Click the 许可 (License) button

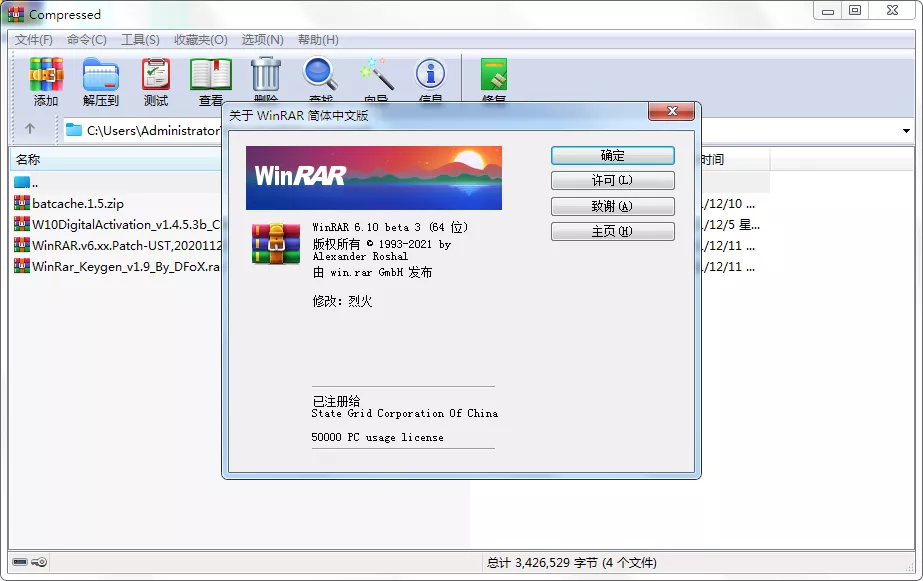(x=612, y=180)
